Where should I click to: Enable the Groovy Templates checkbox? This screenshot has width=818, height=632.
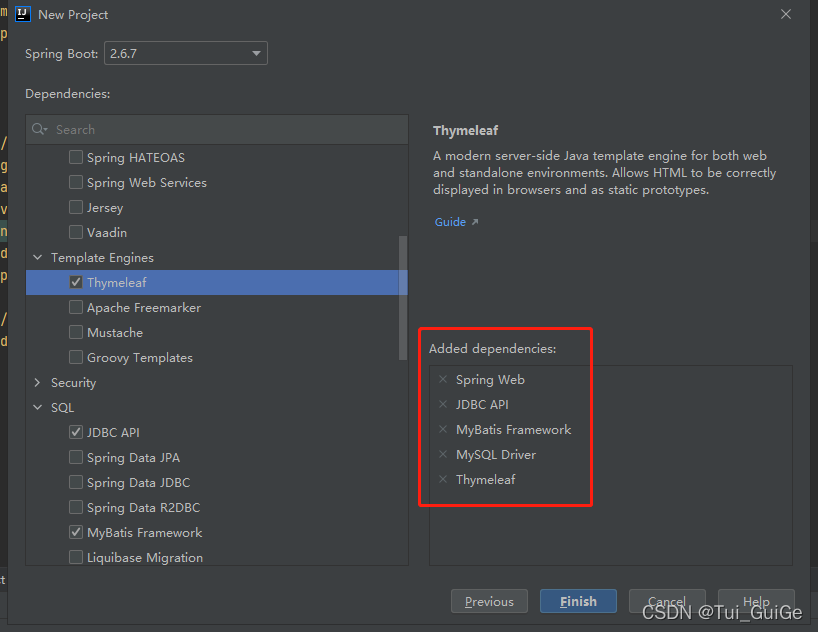pos(76,357)
